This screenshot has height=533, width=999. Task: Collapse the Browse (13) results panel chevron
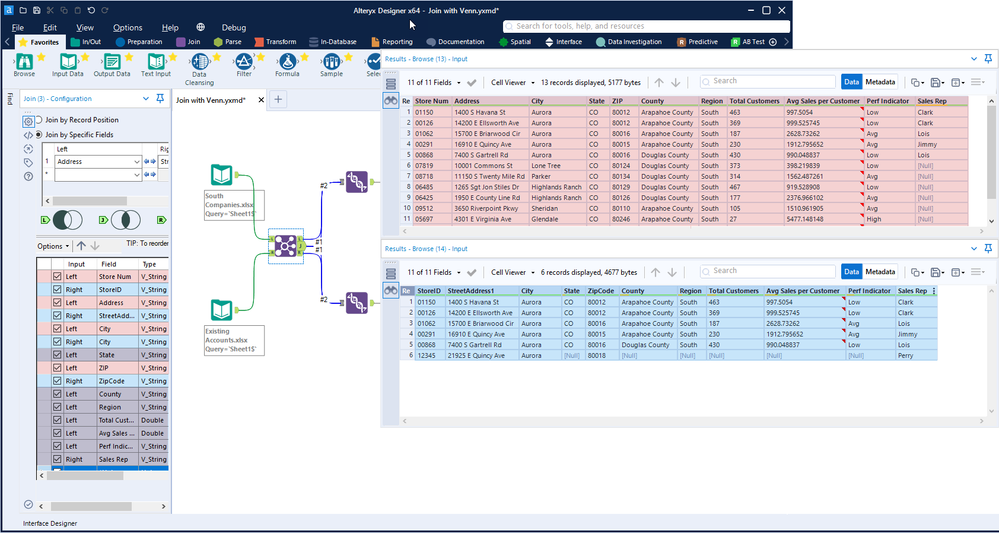pos(974,59)
